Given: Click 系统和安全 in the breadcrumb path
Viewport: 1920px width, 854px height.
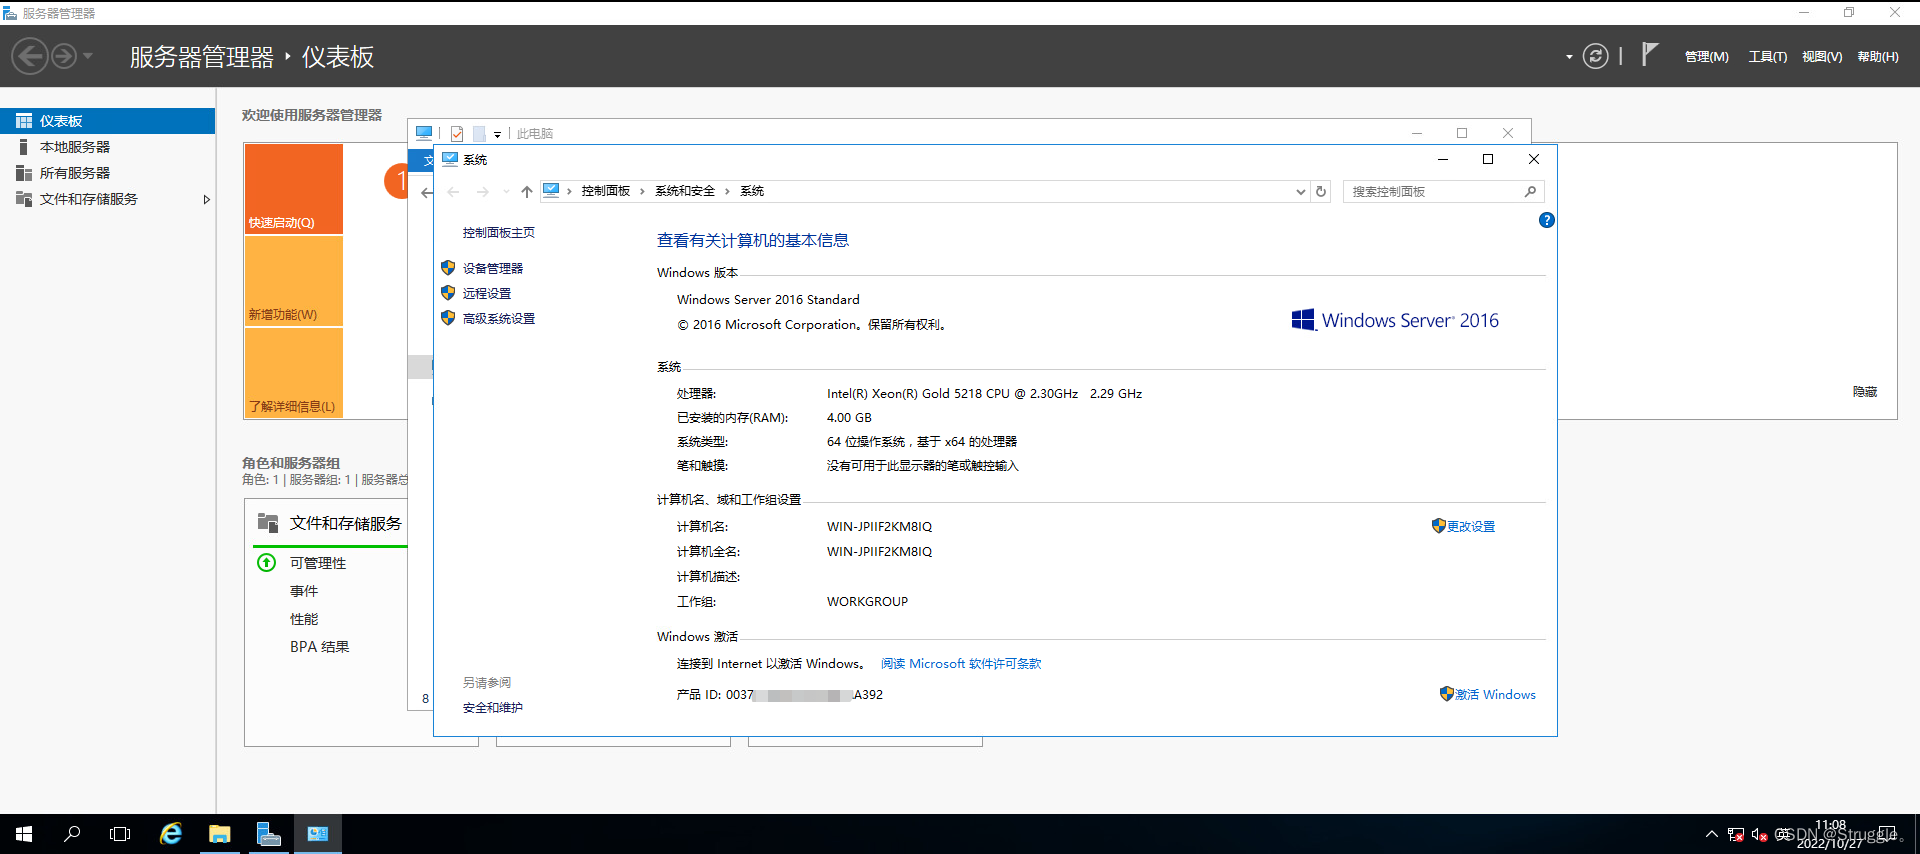Looking at the screenshot, I should [x=685, y=191].
